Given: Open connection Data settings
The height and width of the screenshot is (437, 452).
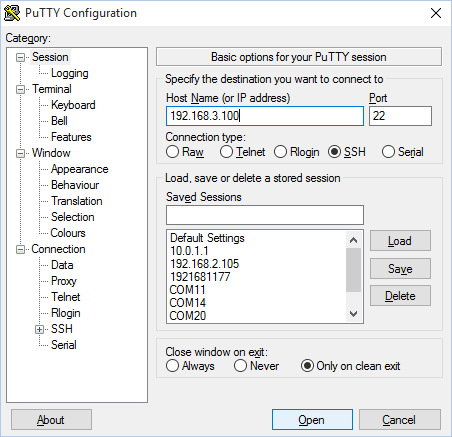Looking at the screenshot, I should coord(62,265).
